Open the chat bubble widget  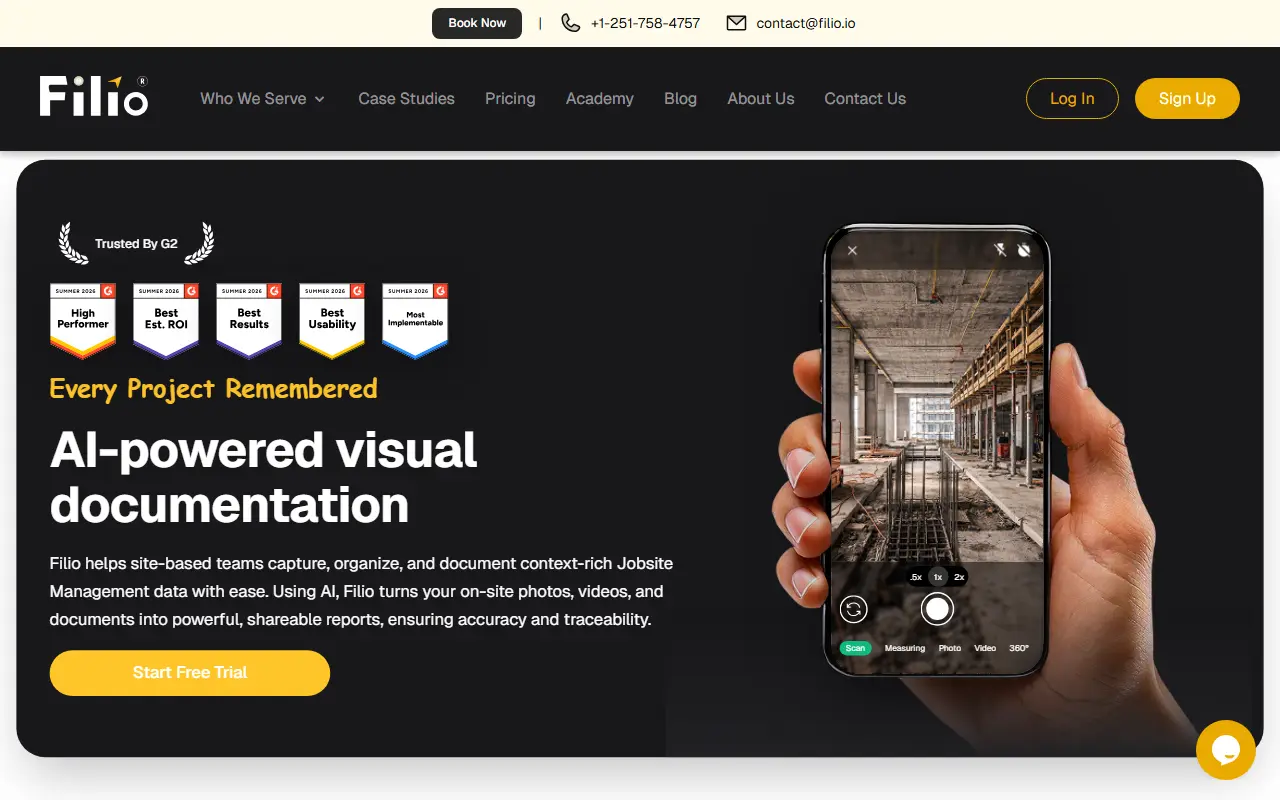(x=1226, y=750)
